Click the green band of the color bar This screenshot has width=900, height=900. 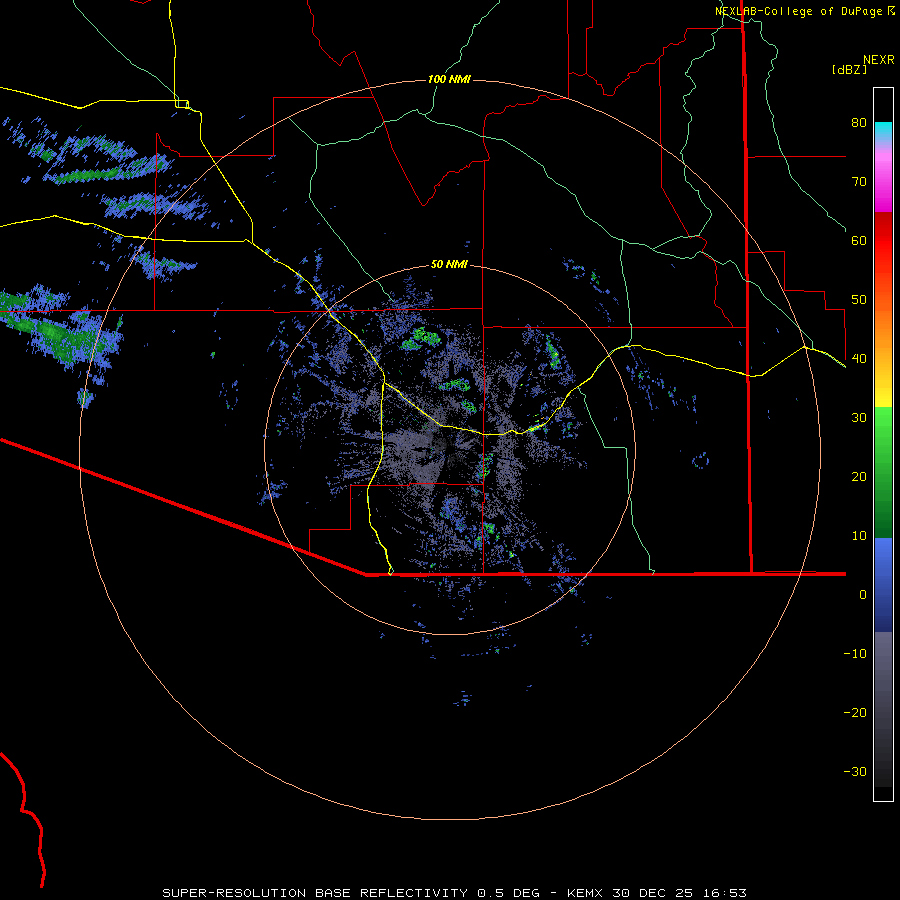tap(883, 472)
